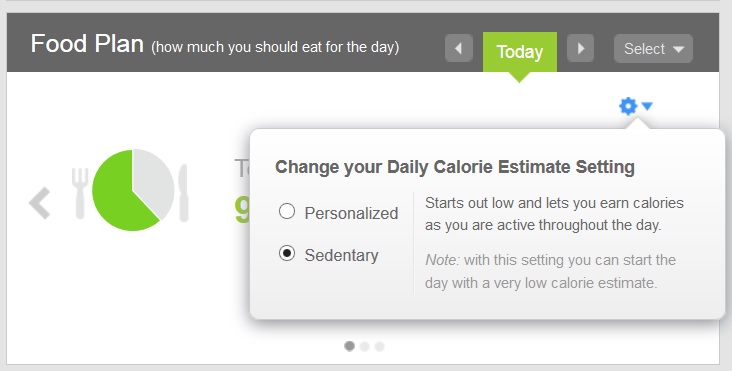Select the second carousel page dot
The image size is (732, 371).
pos(365,346)
